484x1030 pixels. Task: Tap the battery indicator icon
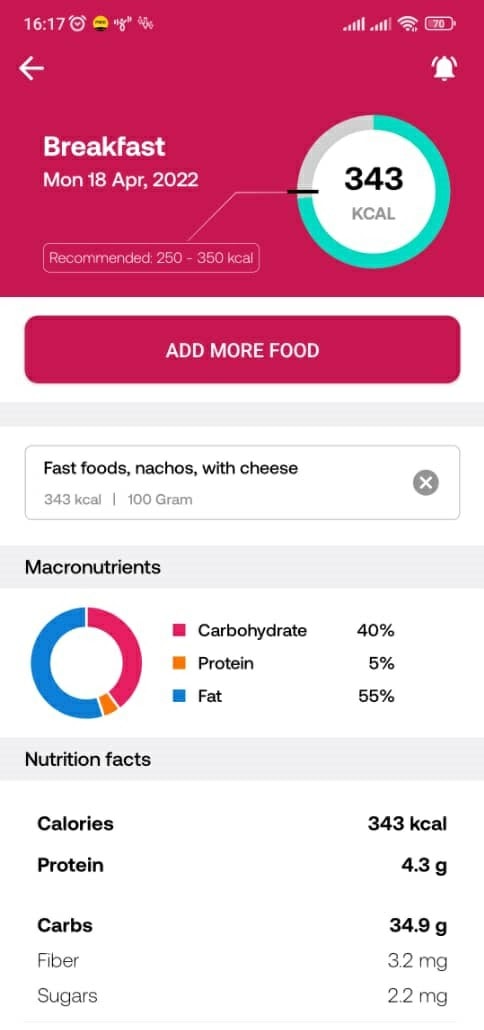pos(441,24)
